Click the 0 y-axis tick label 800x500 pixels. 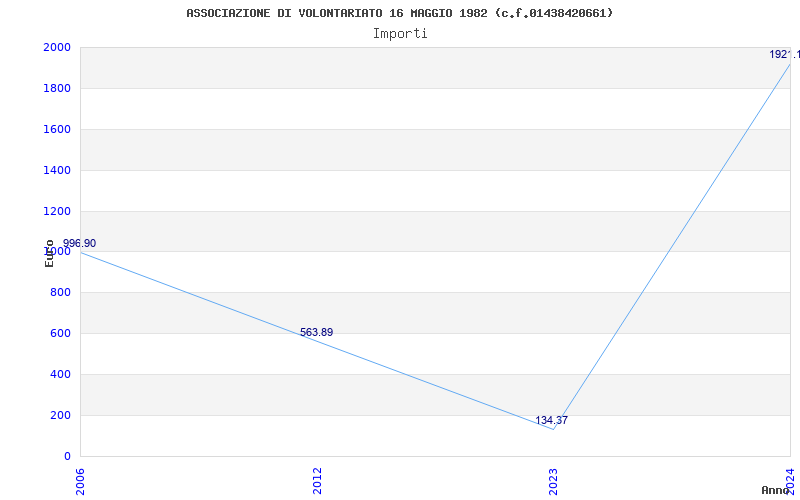[67, 456]
